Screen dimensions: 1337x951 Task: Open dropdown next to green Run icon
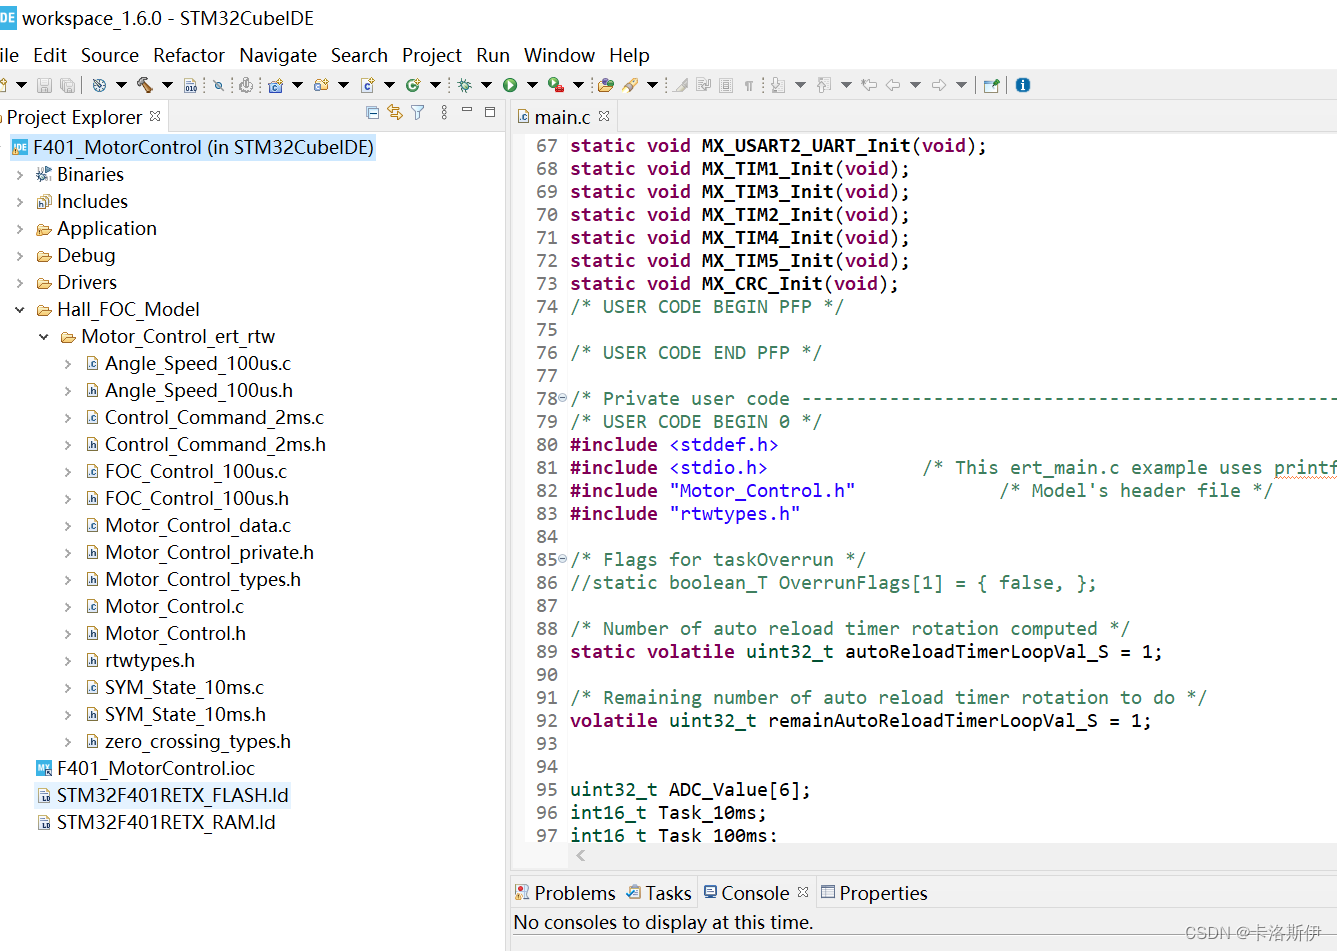(x=532, y=85)
